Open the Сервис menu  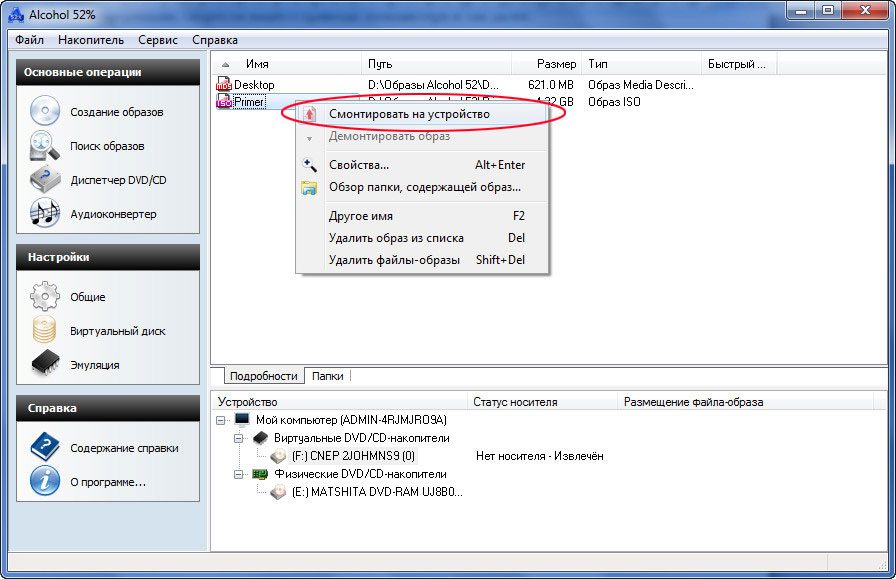pyautogui.click(x=158, y=40)
